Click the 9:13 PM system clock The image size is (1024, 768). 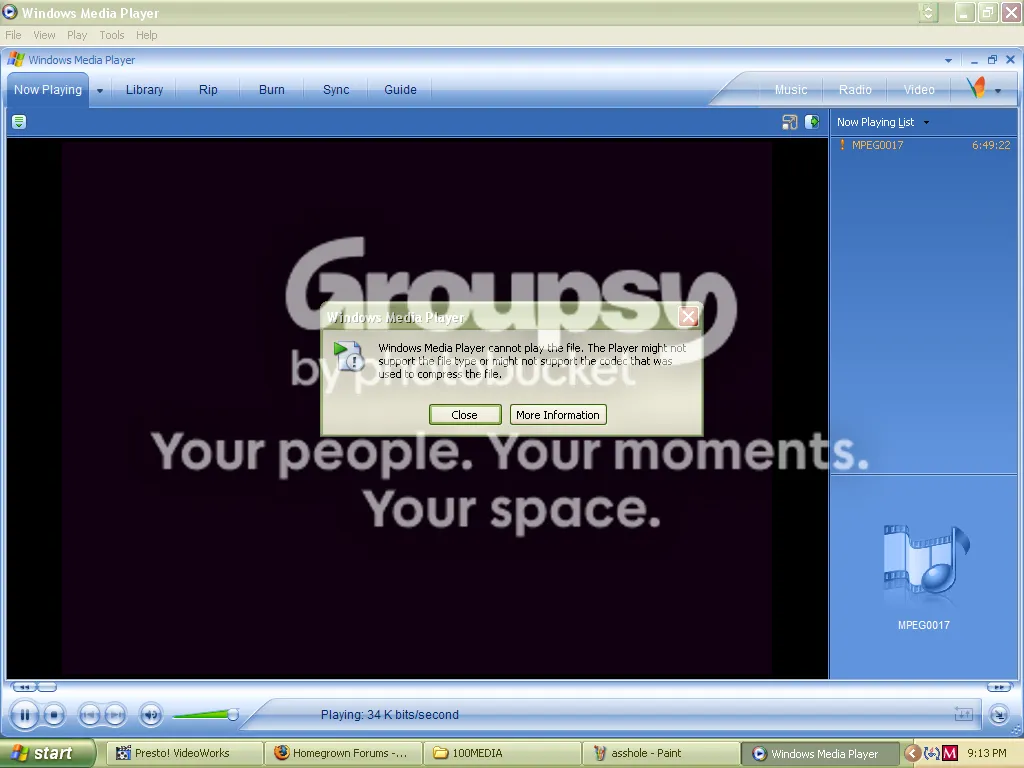coord(987,753)
